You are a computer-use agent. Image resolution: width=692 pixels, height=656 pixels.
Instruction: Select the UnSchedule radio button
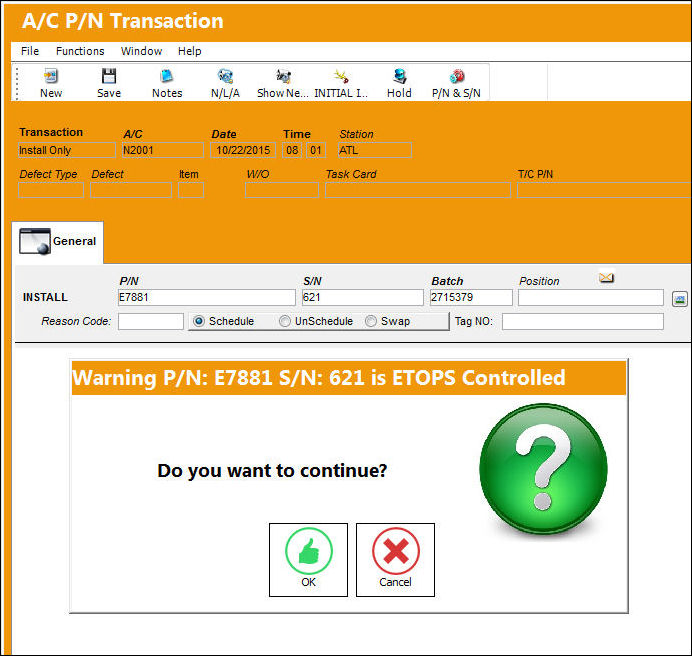[285, 321]
